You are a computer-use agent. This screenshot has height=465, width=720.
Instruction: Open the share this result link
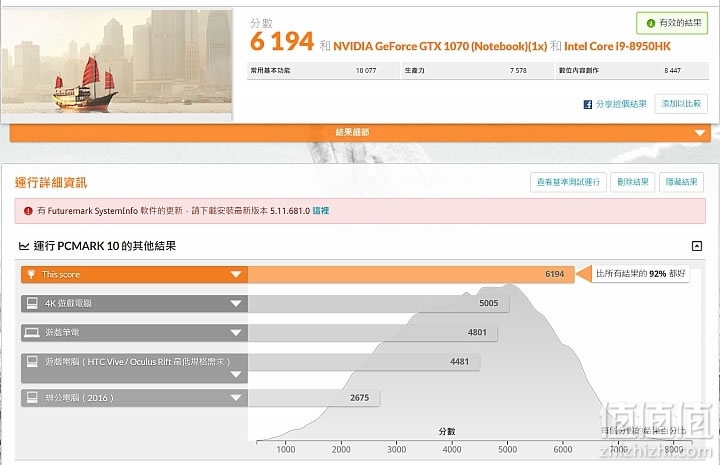click(x=621, y=104)
